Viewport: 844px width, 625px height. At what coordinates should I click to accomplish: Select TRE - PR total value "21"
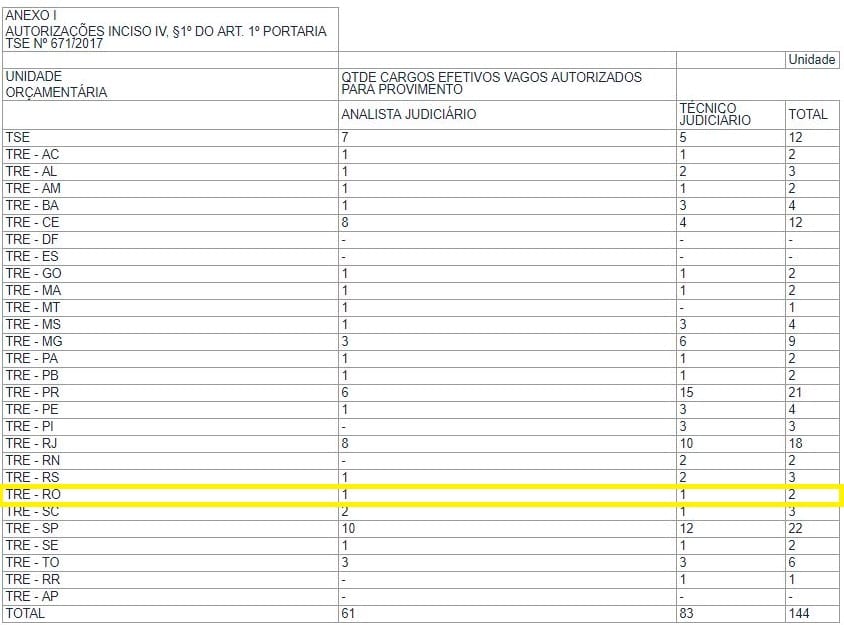coord(795,392)
